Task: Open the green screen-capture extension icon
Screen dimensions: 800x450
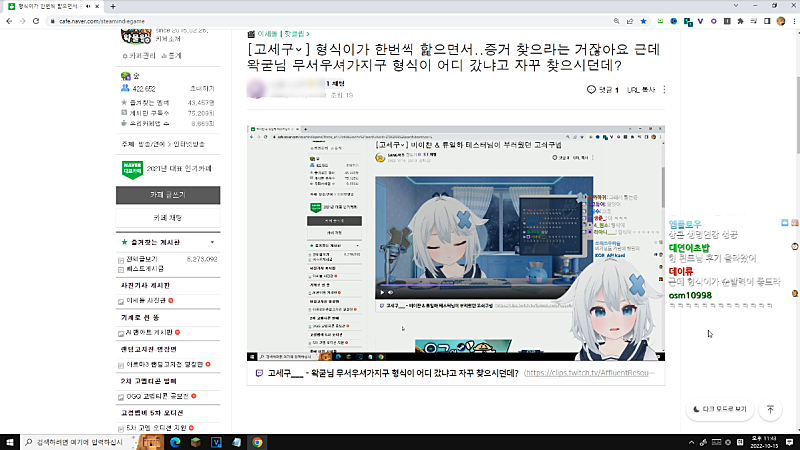Action: 660,21
